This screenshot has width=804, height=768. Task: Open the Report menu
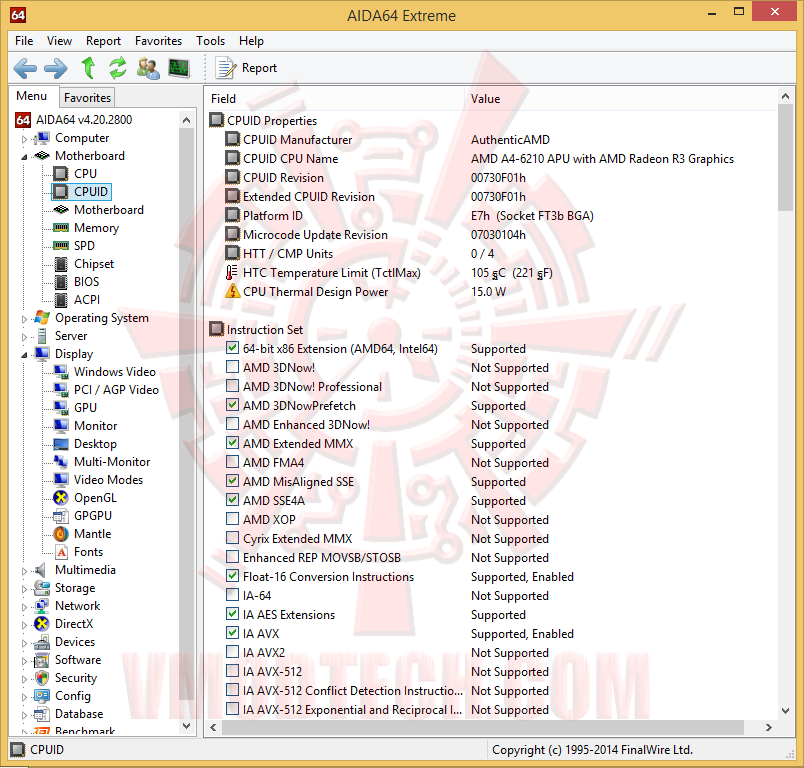(103, 41)
